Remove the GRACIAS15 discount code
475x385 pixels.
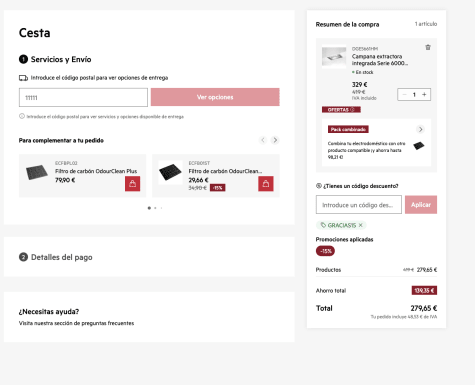click(361, 225)
